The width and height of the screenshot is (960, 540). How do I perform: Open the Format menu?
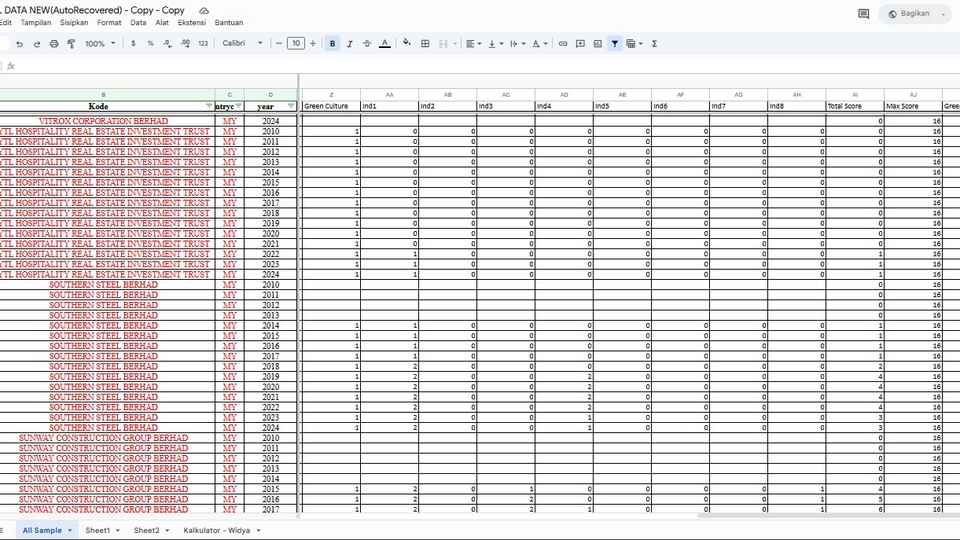coord(109,23)
